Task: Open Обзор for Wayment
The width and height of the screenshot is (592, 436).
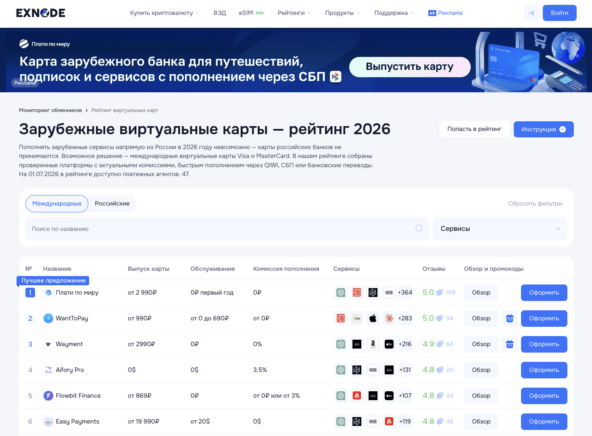Action: pyautogui.click(x=481, y=344)
